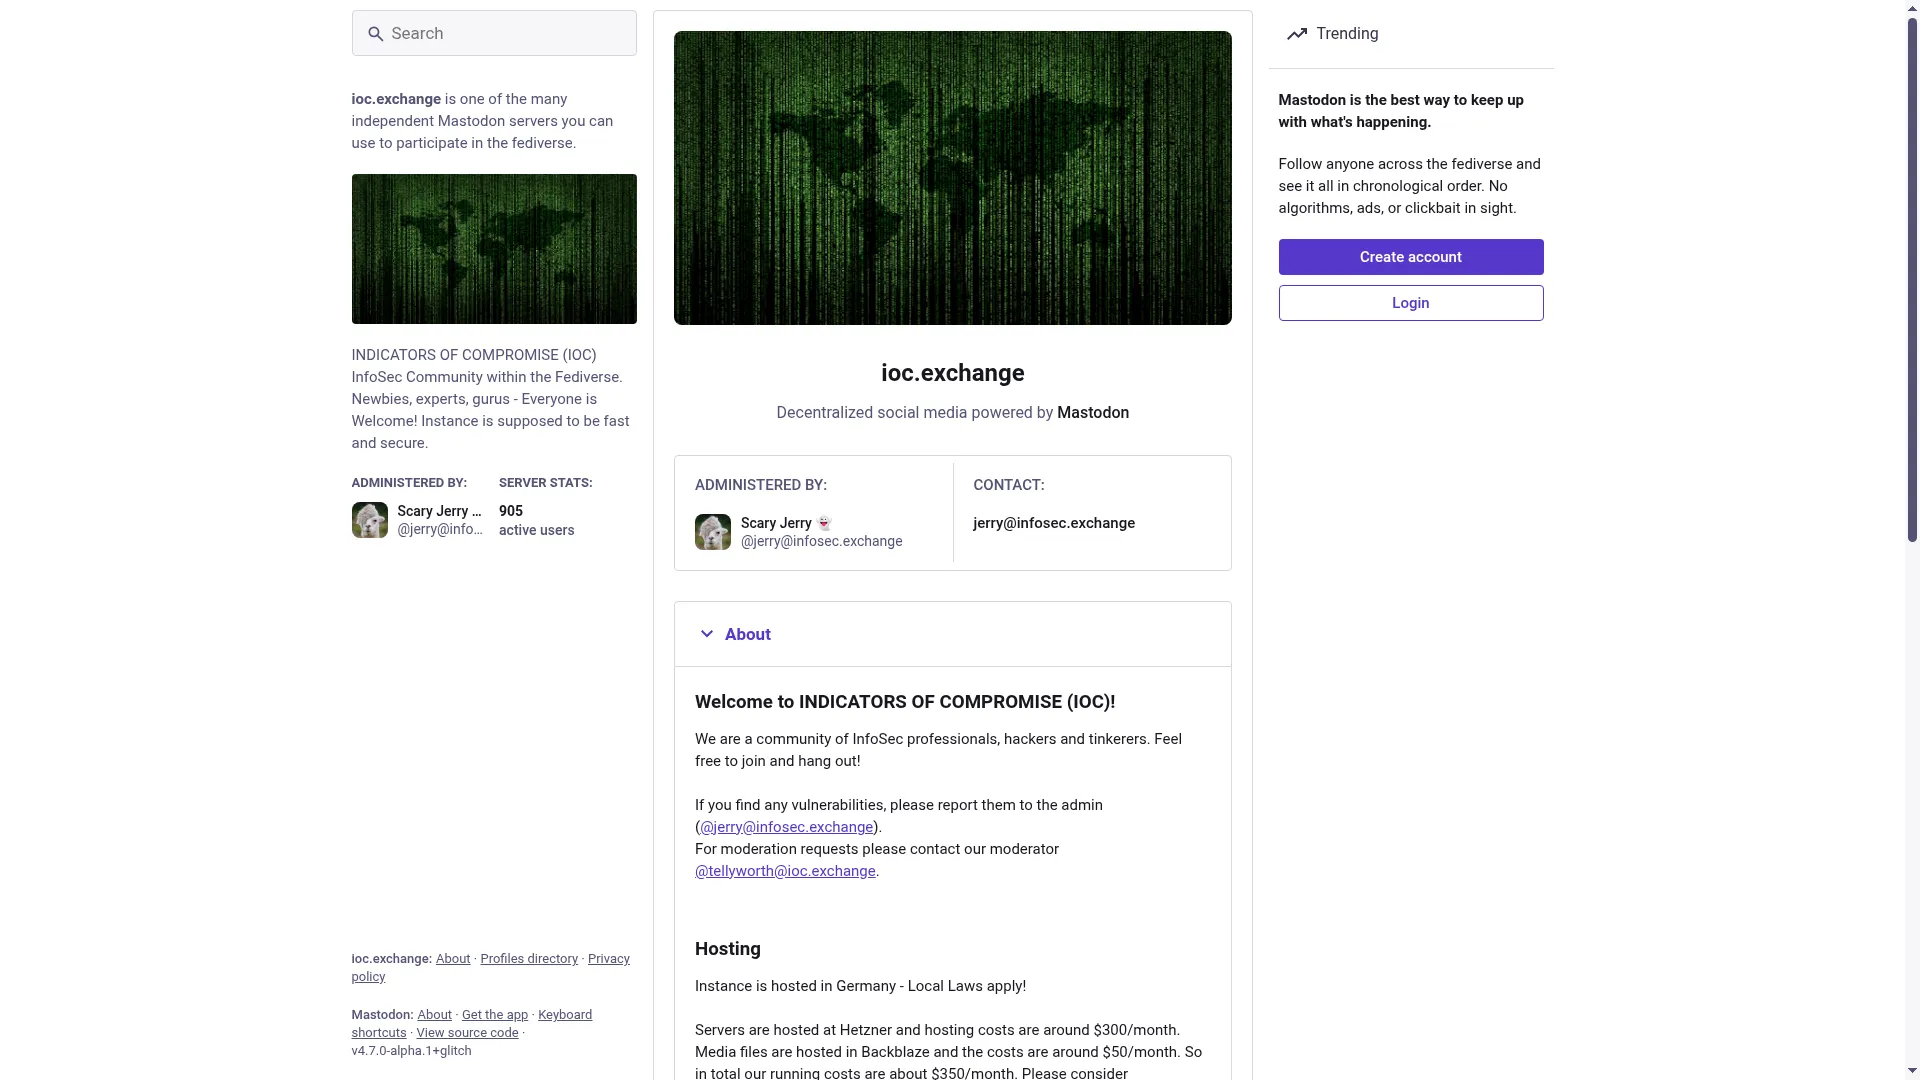Screen dimensions: 1920x1080
Task: Click the page vertical scrollbar thumb
Action: [x=1912, y=280]
